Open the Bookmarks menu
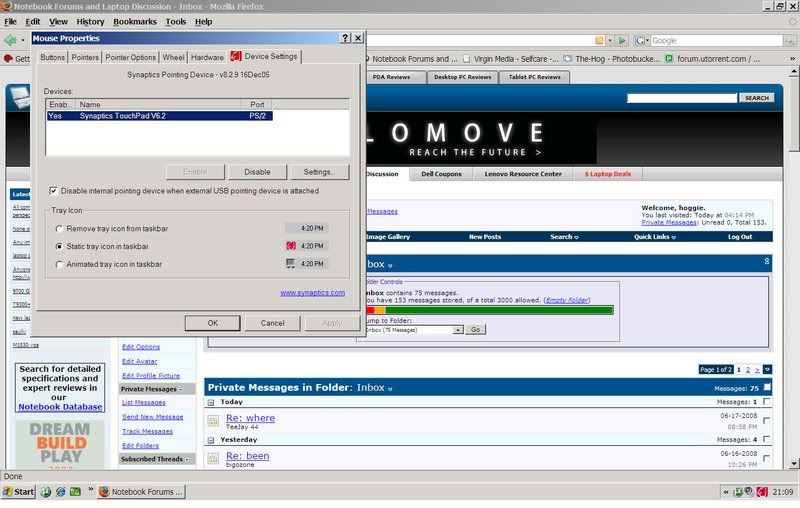800x508 pixels. pyautogui.click(x=135, y=22)
